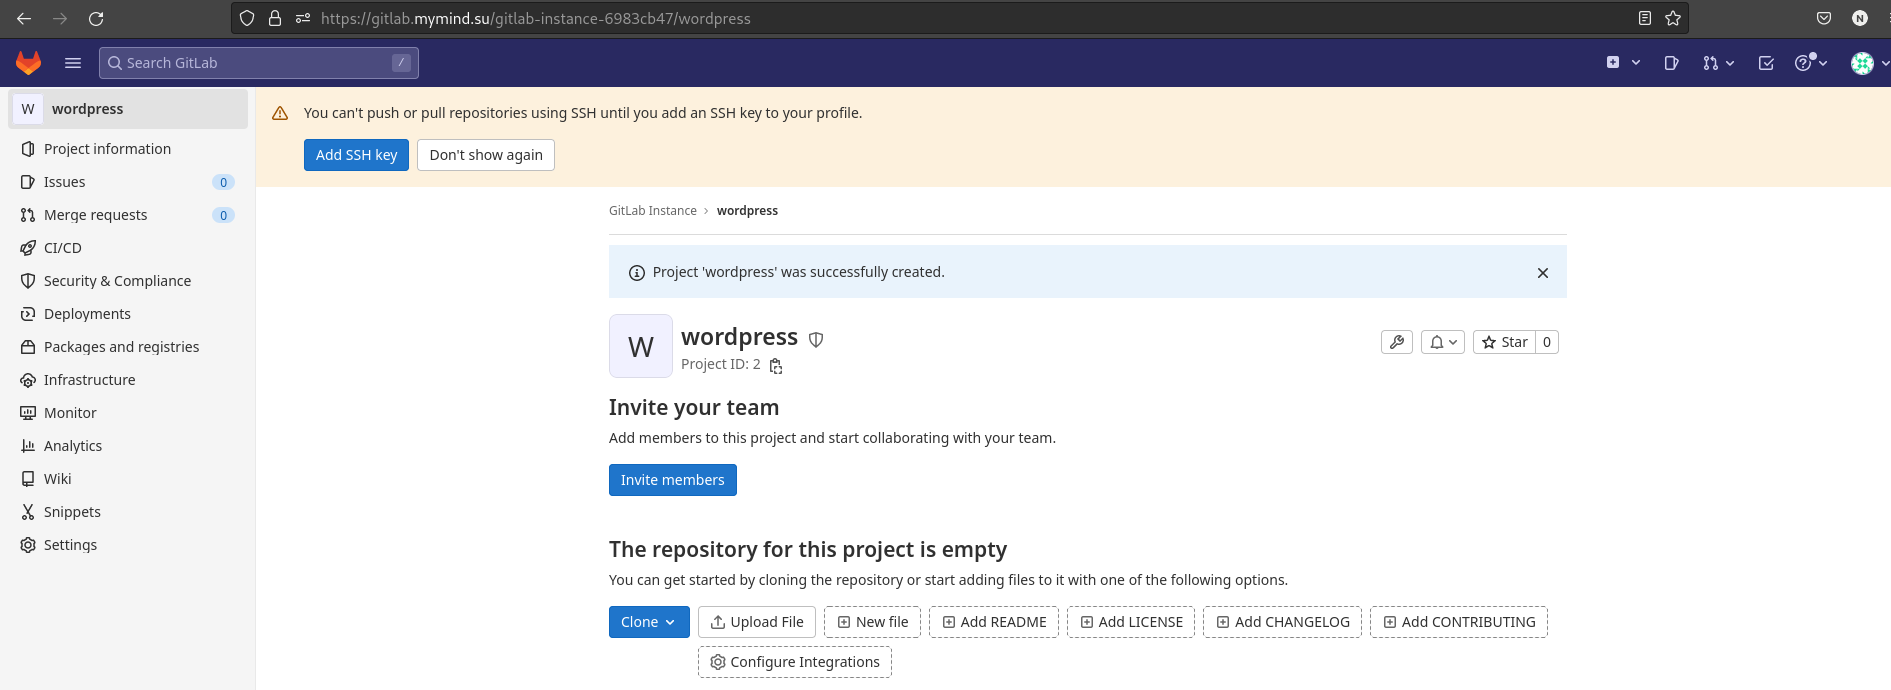
Task: Open Analytics in sidebar
Action: point(128,446)
